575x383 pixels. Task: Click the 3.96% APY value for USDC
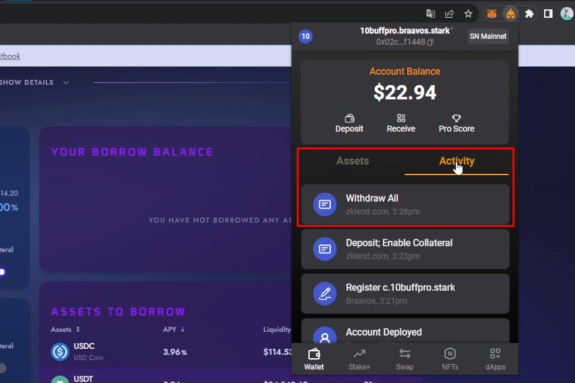pyautogui.click(x=175, y=352)
